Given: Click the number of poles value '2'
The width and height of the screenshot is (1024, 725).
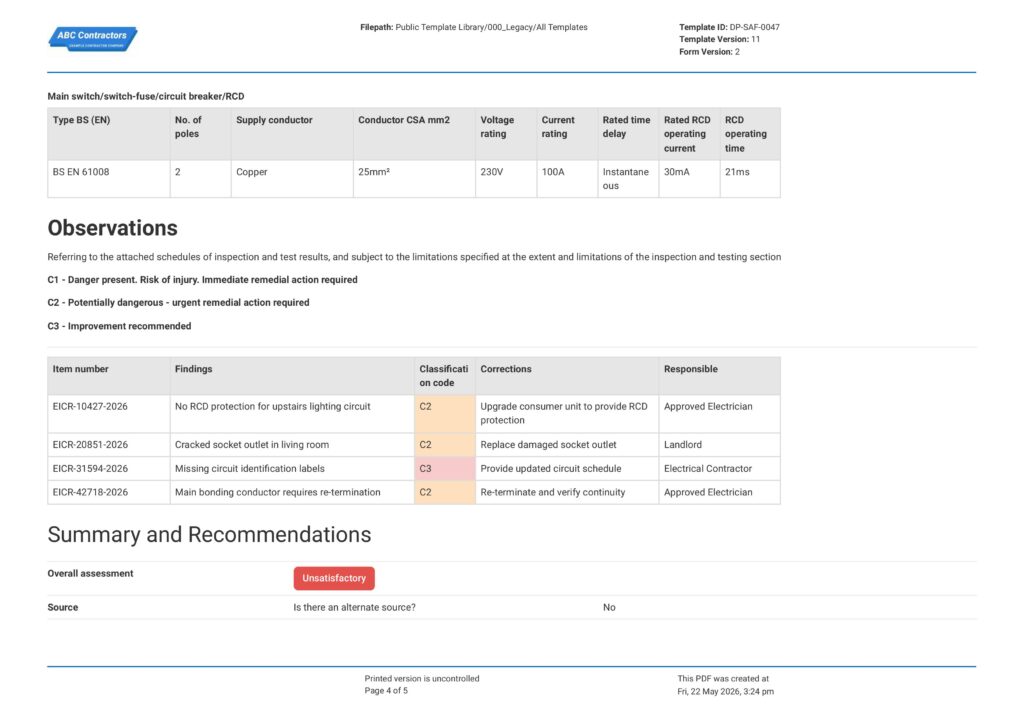Looking at the screenshot, I should [x=178, y=172].
